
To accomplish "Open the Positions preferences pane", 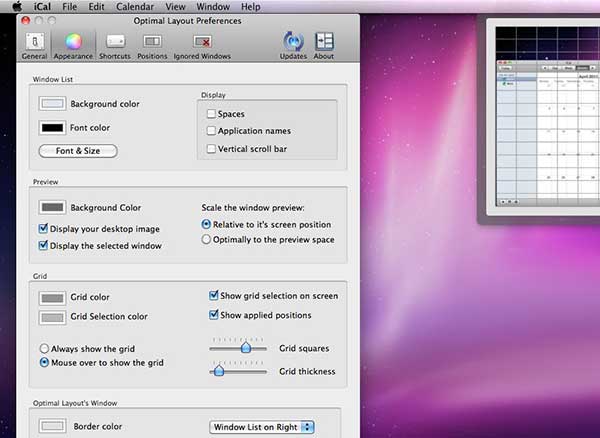I will pos(152,46).
